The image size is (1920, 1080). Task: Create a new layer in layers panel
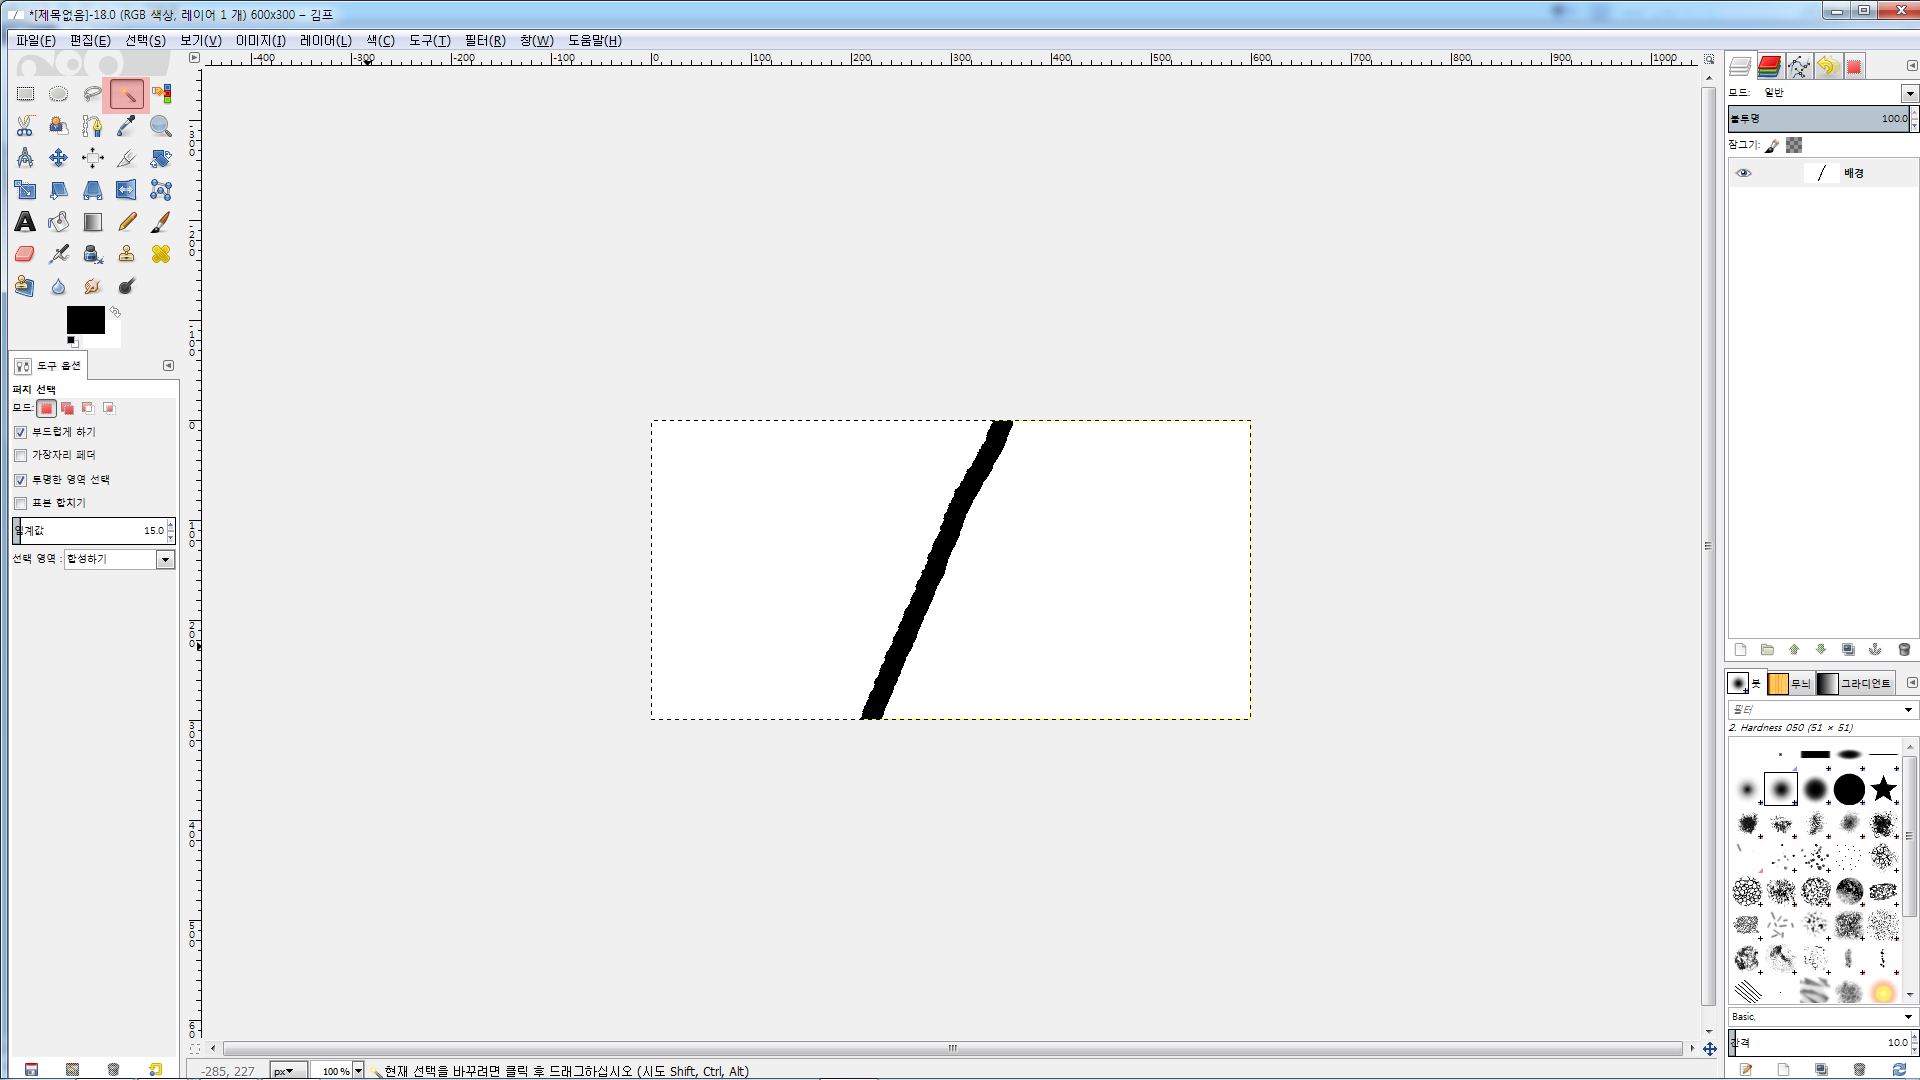coord(1740,650)
